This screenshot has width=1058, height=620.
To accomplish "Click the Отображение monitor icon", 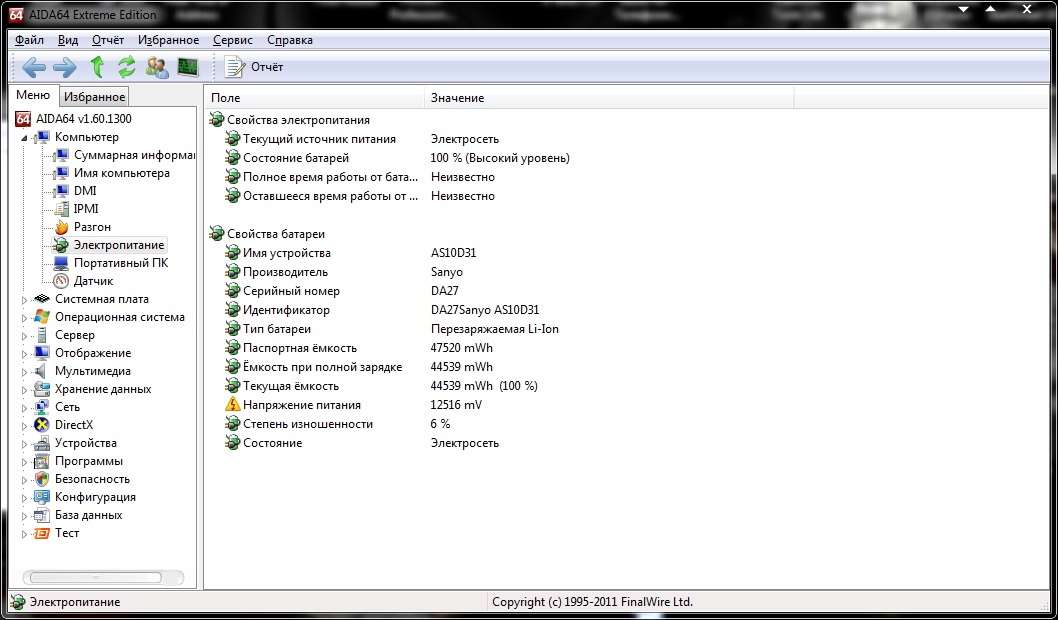I will [42, 353].
